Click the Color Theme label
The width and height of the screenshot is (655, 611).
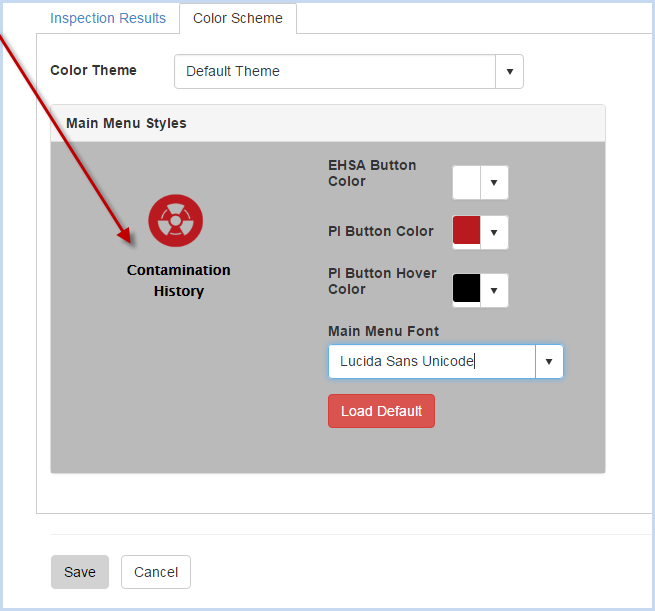click(x=93, y=70)
